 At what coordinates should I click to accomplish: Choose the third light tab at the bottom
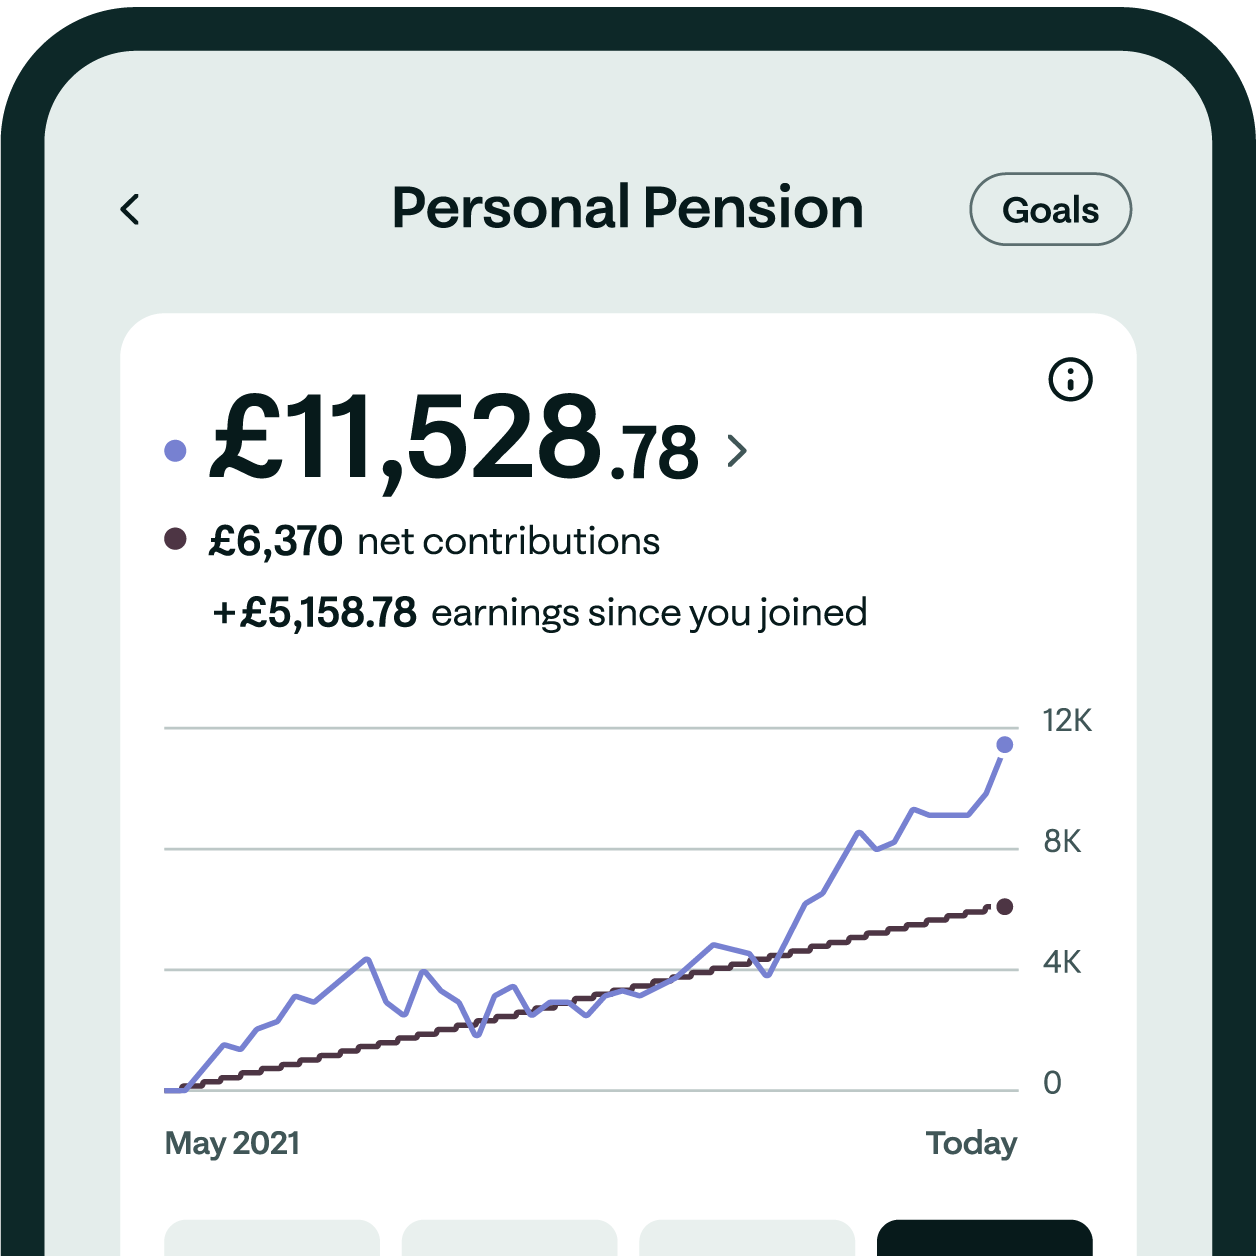[747, 1238]
